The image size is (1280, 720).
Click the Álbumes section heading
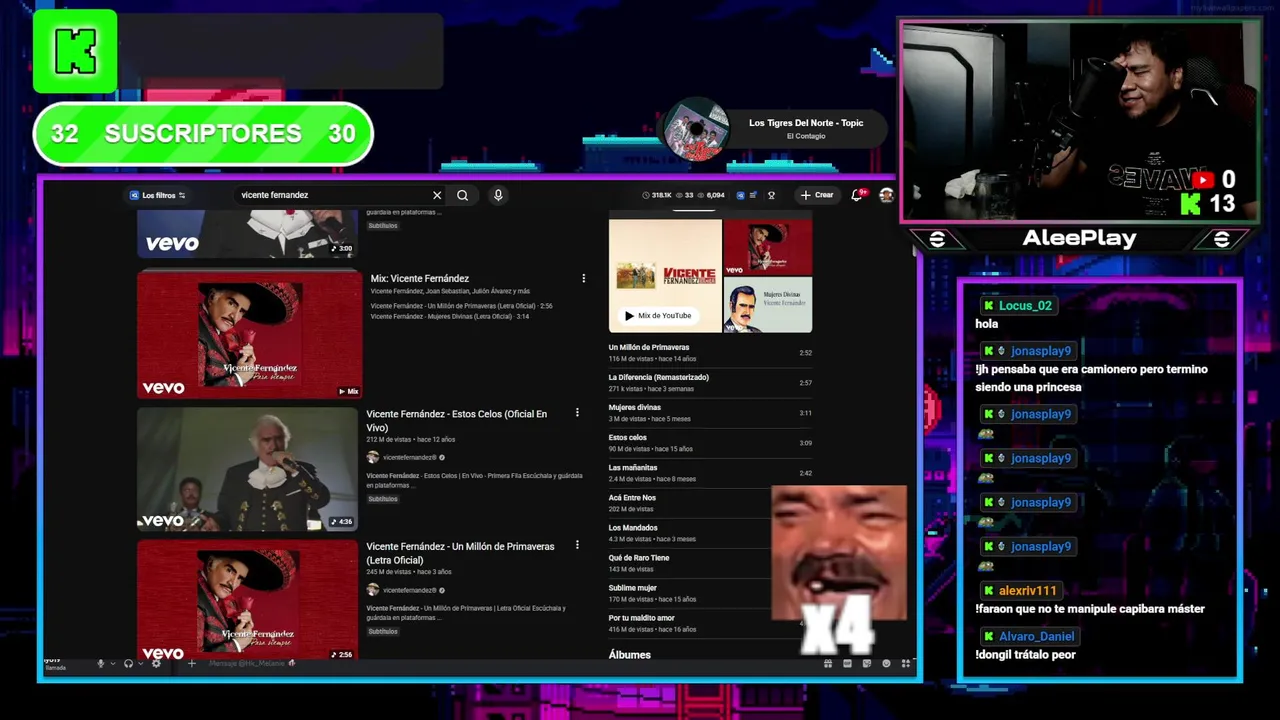click(x=629, y=654)
